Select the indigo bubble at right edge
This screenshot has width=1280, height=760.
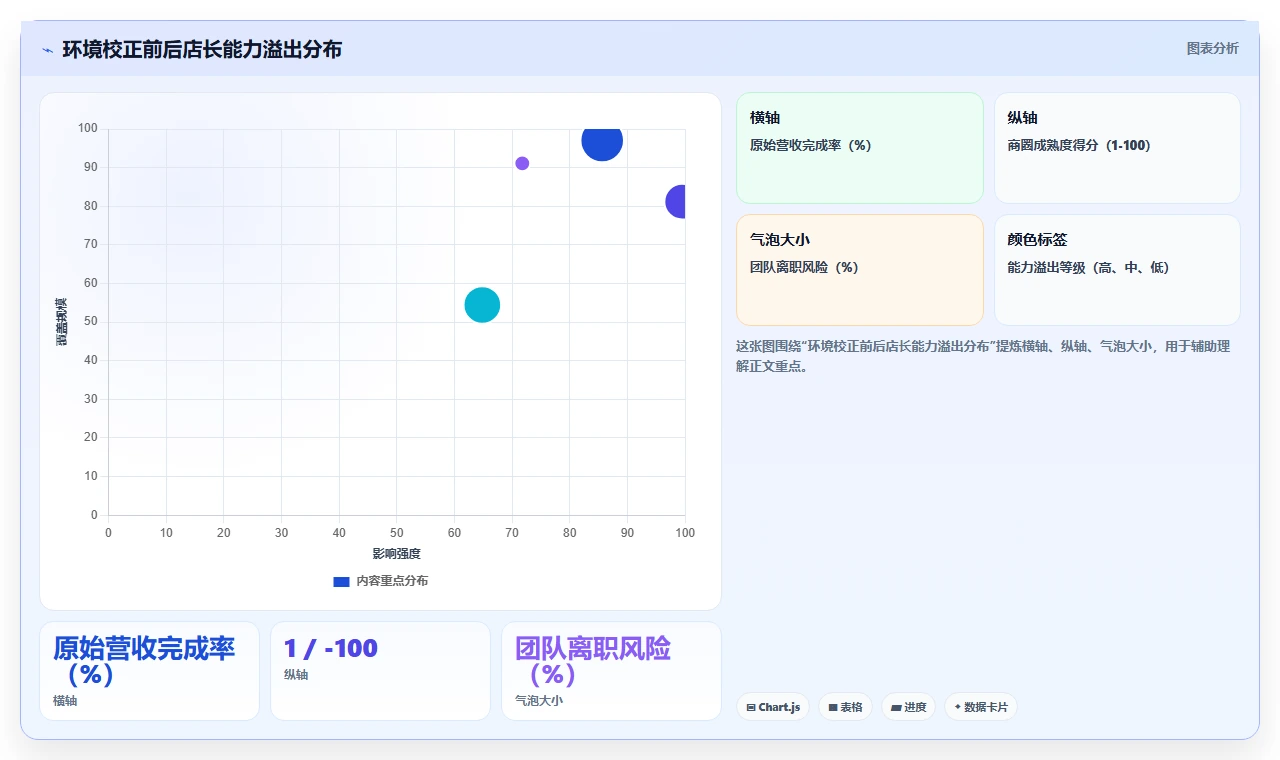pos(677,202)
